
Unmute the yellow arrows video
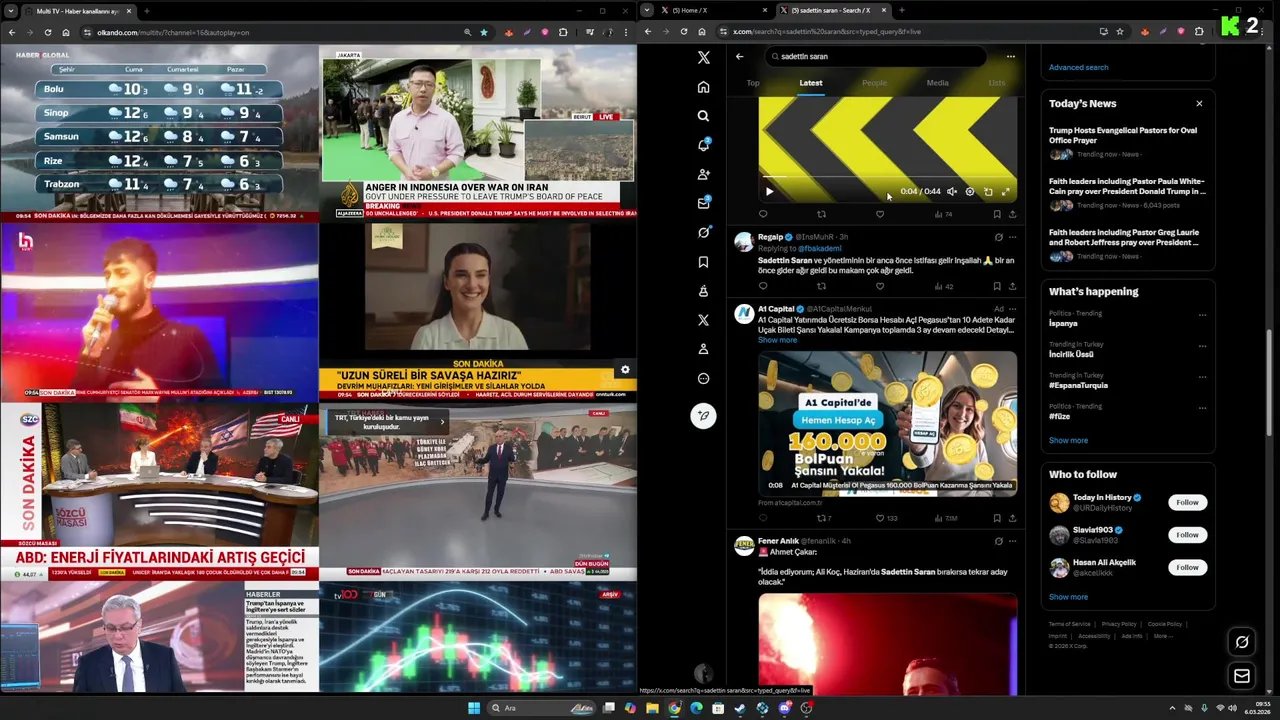pyautogui.click(x=952, y=191)
